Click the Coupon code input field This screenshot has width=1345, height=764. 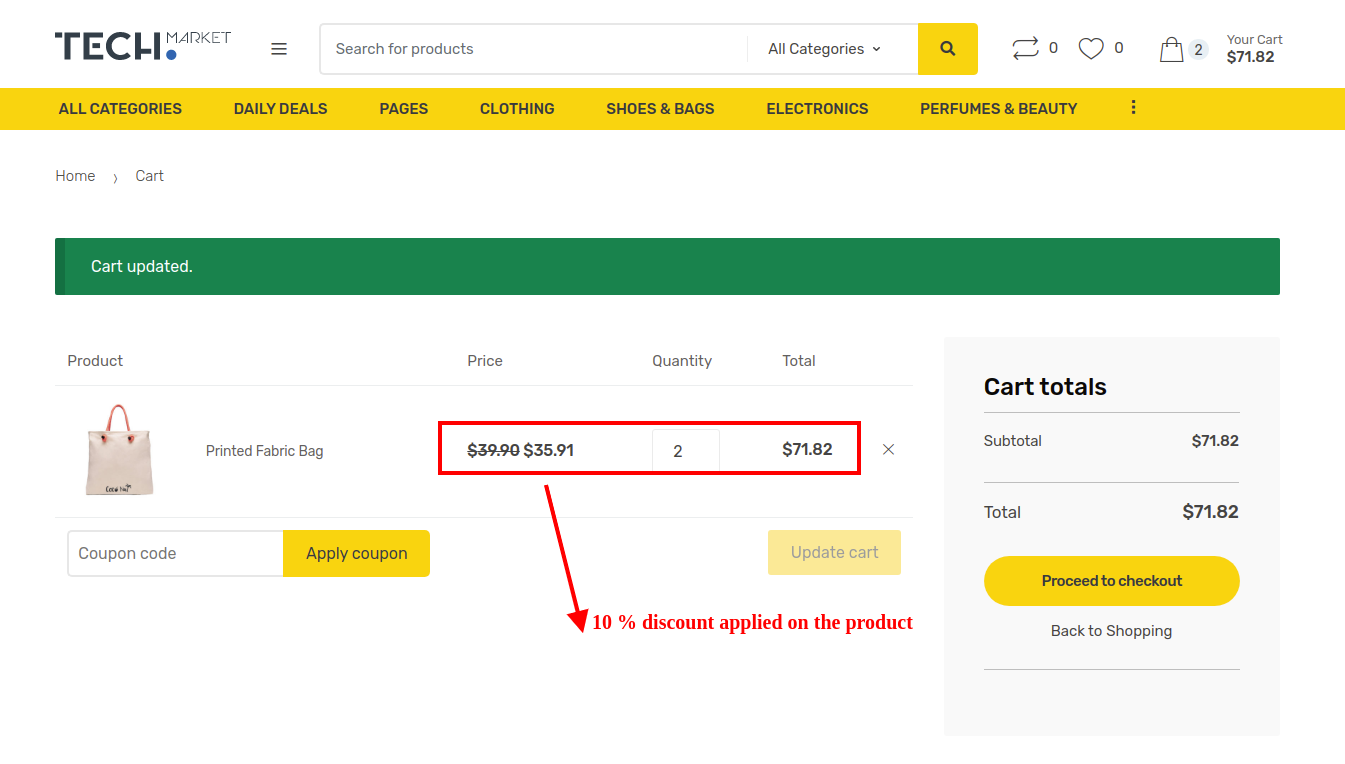175,553
